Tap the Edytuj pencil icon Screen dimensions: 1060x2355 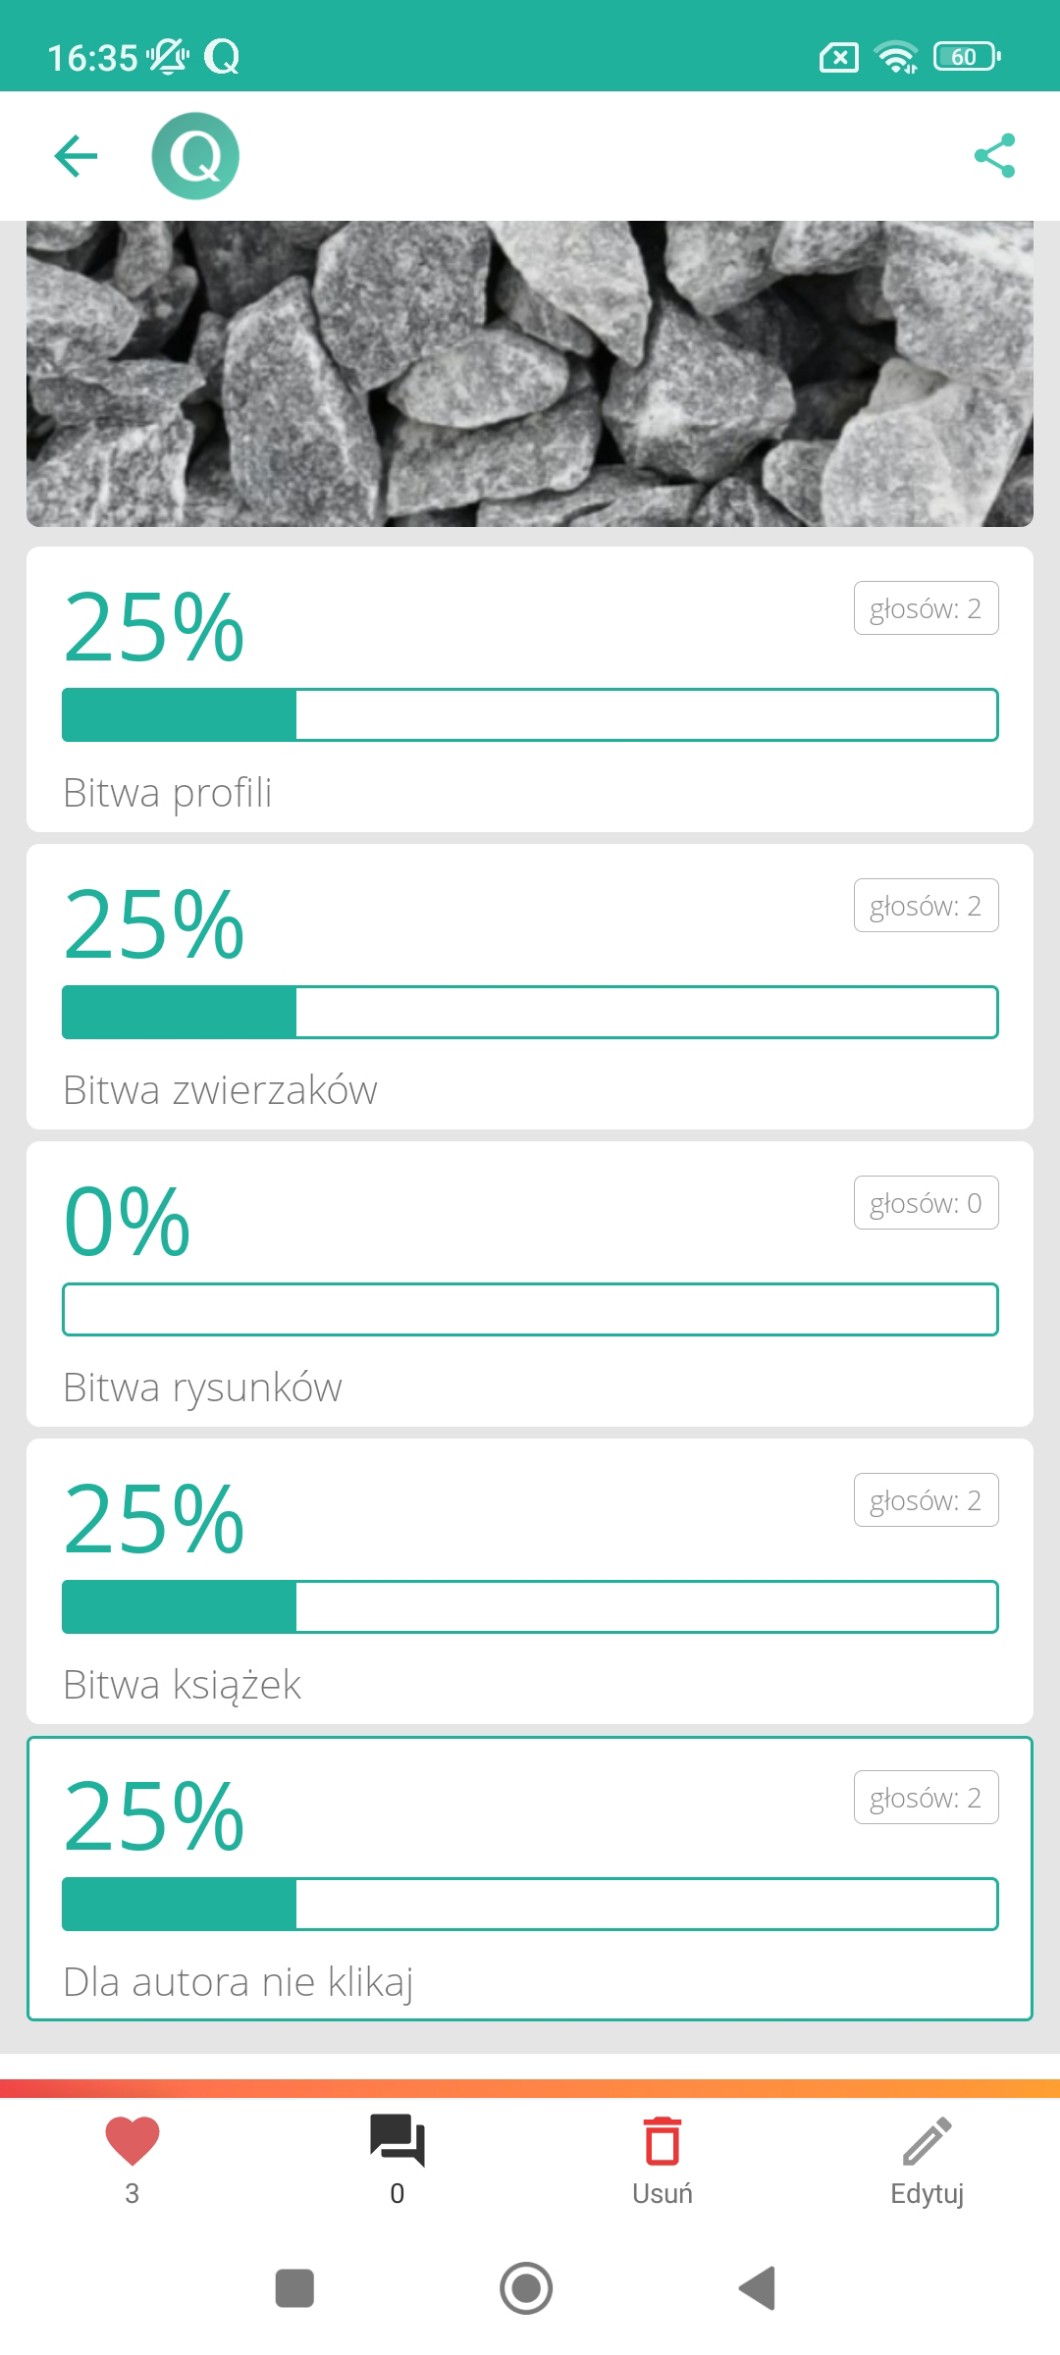click(x=927, y=2141)
